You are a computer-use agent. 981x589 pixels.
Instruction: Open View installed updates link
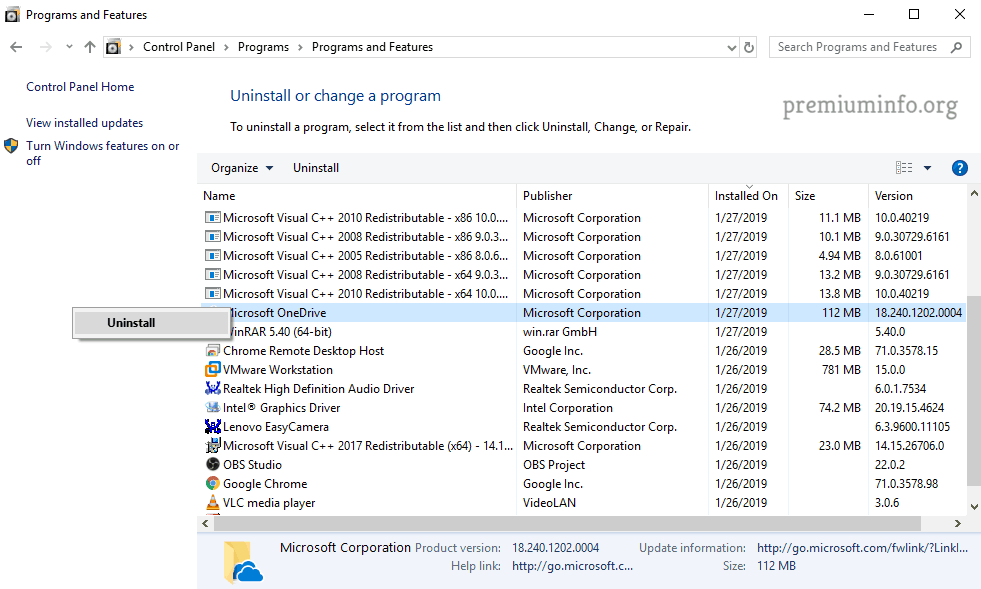(x=84, y=123)
